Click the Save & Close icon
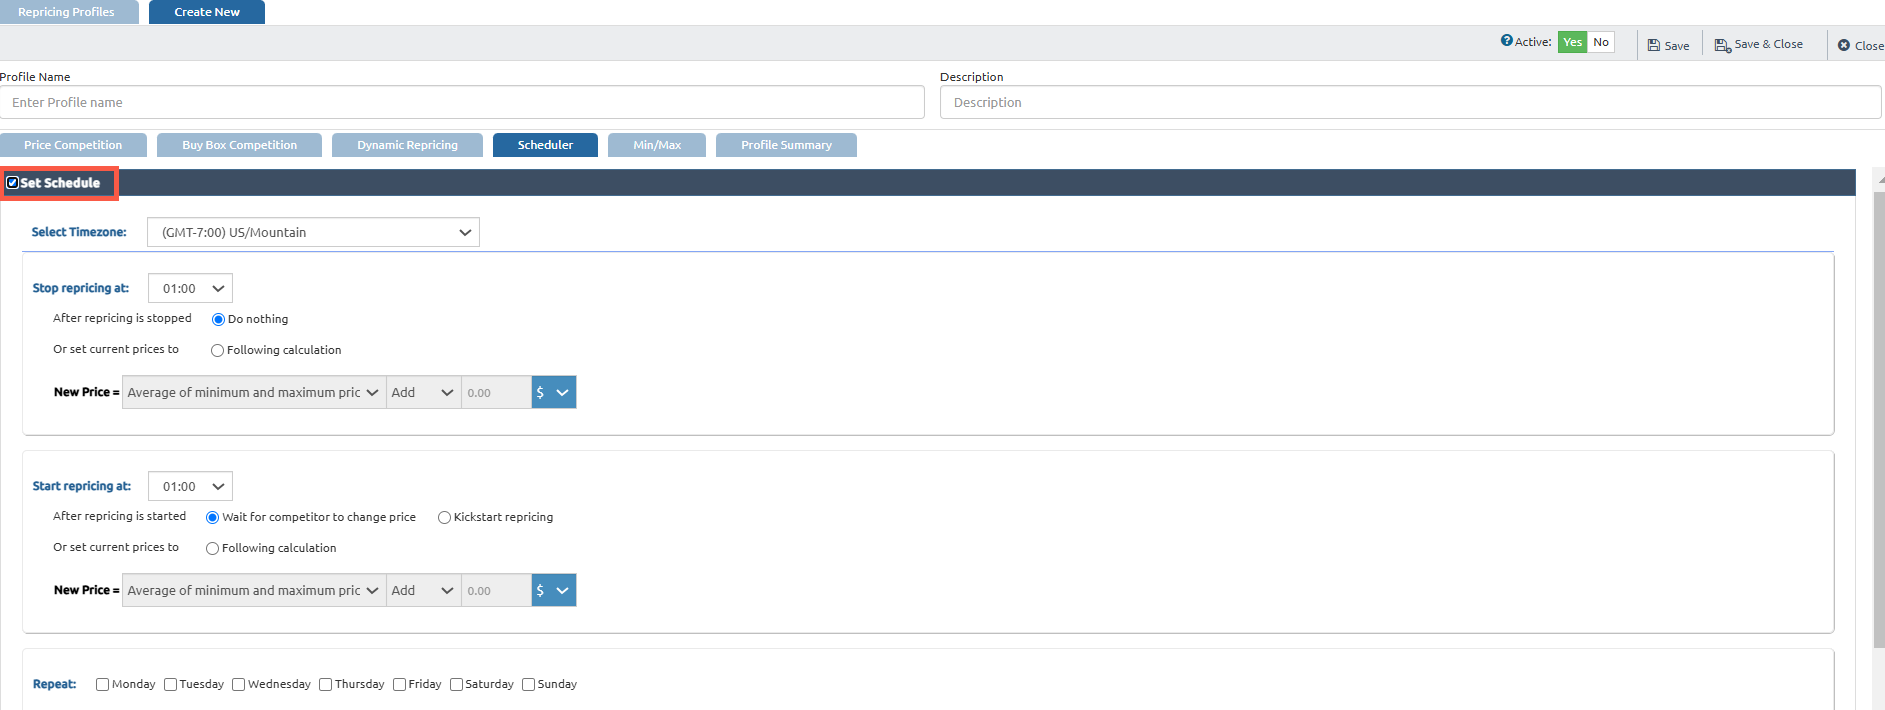 click(x=1722, y=45)
